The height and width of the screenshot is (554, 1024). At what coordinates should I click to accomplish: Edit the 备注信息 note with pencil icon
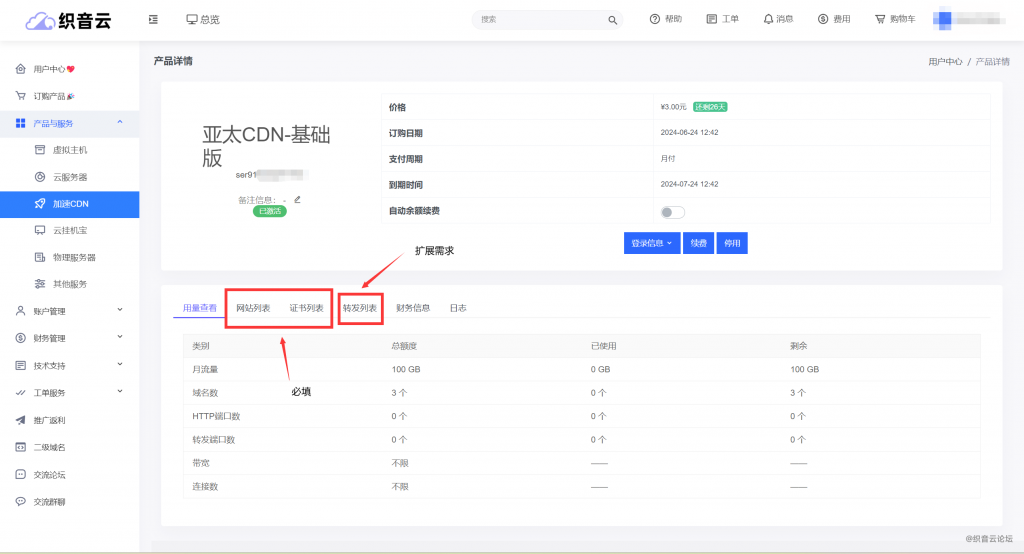pyautogui.click(x=297, y=199)
